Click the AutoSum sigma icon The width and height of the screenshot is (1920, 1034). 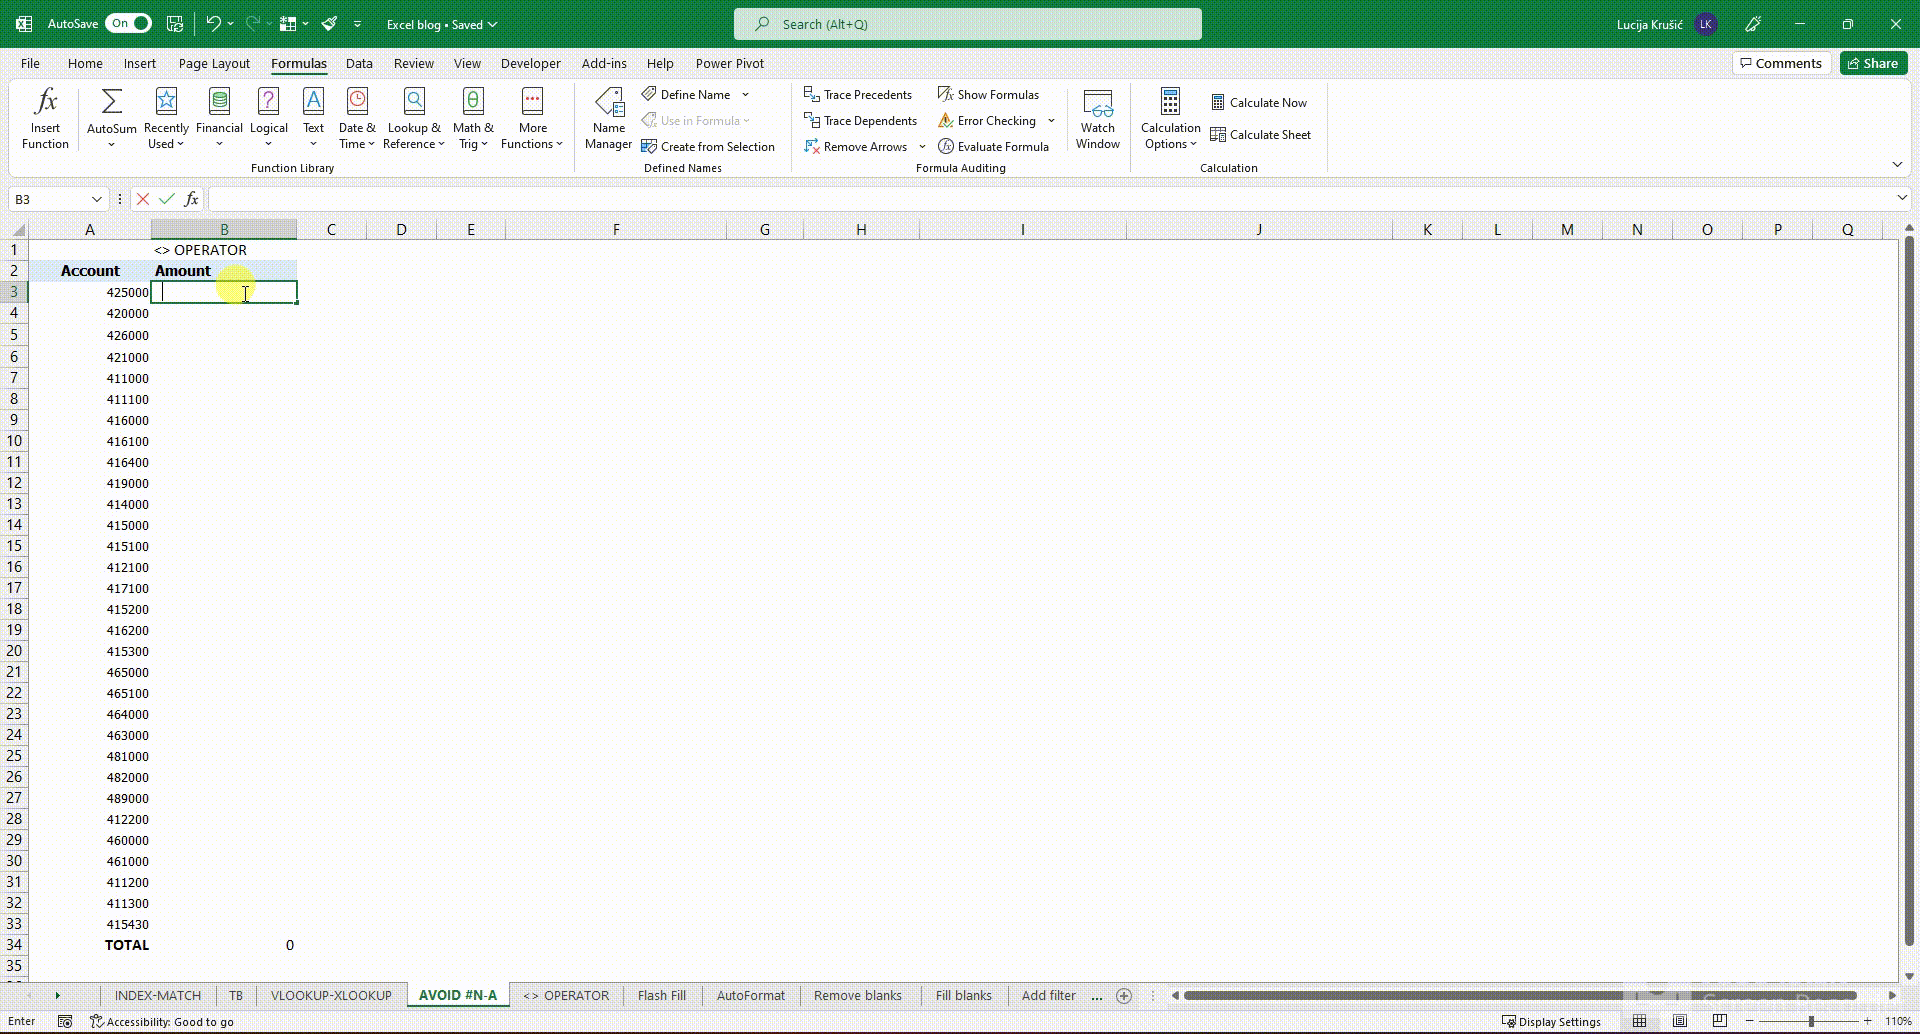click(112, 102)
